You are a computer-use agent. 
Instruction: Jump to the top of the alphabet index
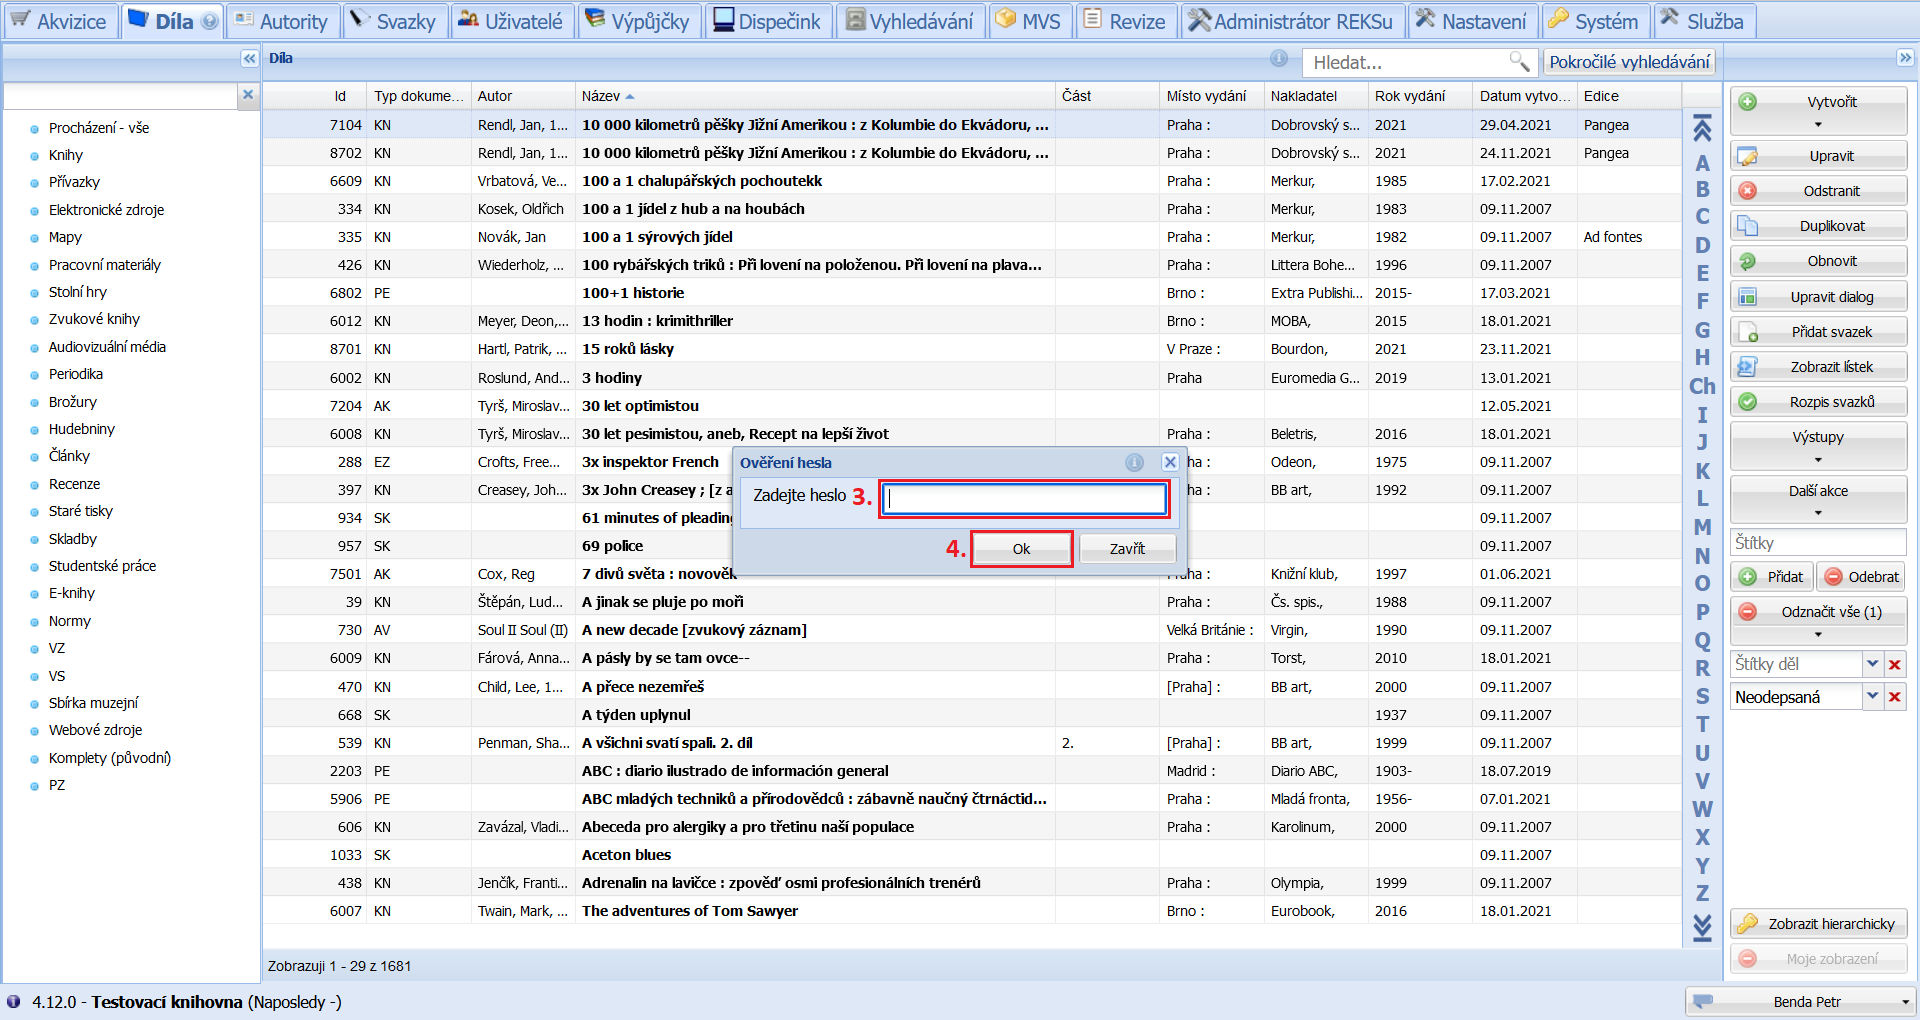point(1702,128)
